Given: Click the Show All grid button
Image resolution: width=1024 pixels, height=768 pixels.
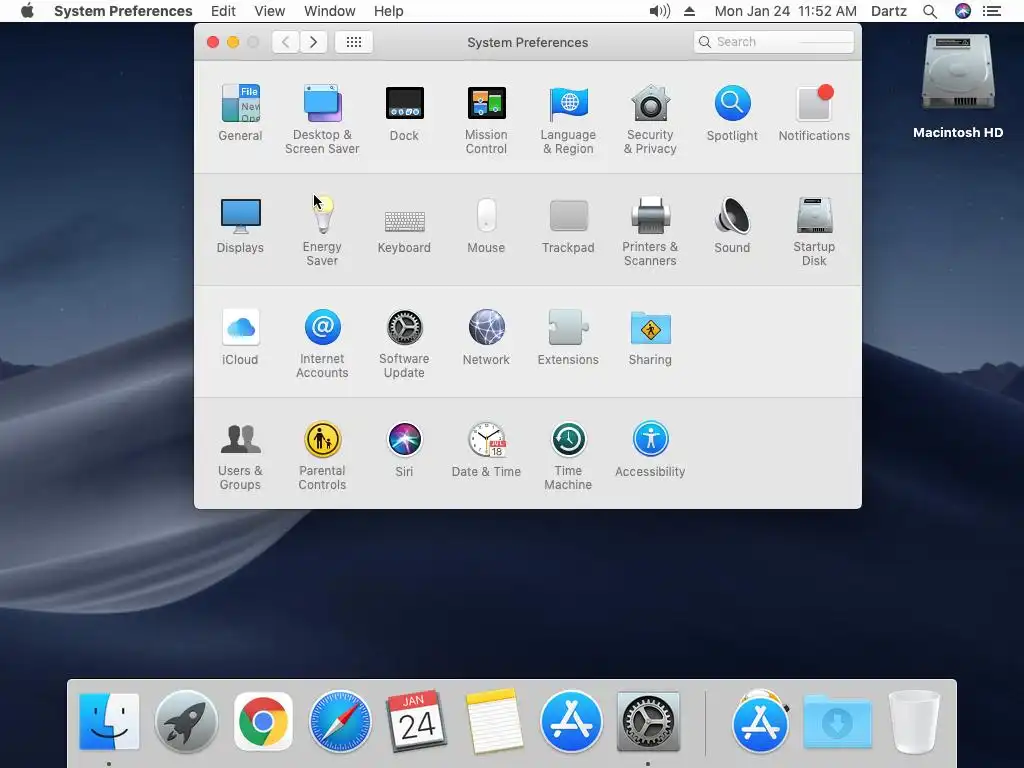Looking at the screenshot, I should pos(353,42).
